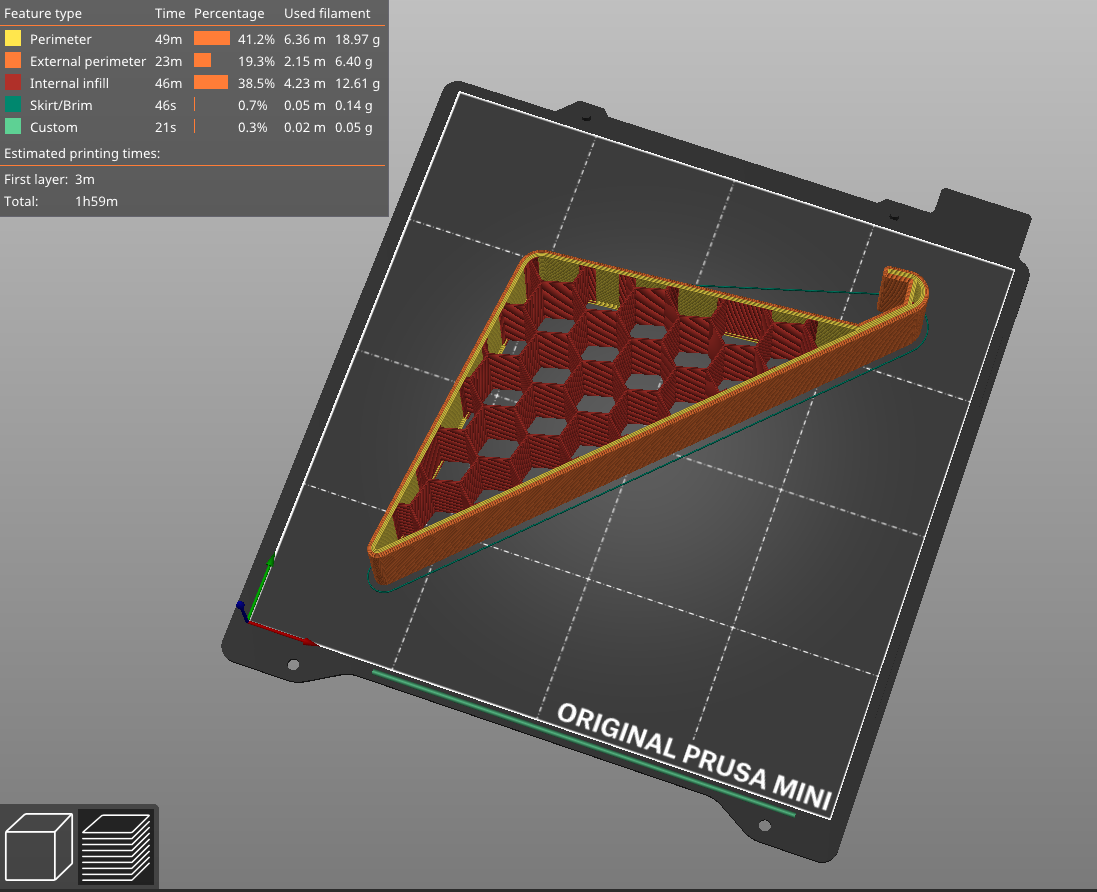Click the Feature type column header

click(43, 14)
